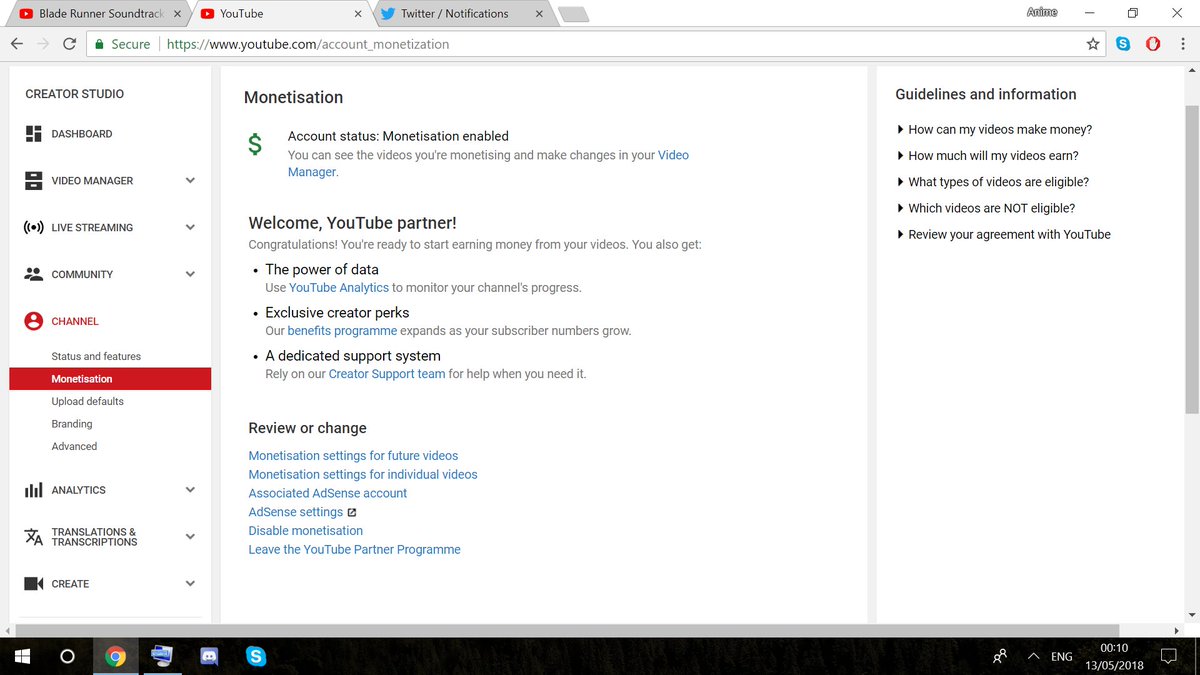Close the Blade Runner Soundtrack tab

click(178, 14)
